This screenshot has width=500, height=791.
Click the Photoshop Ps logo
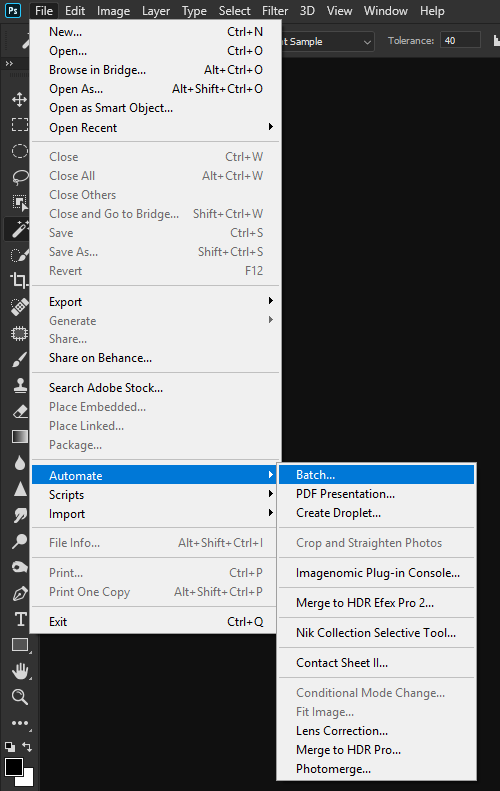pos(13,11)
